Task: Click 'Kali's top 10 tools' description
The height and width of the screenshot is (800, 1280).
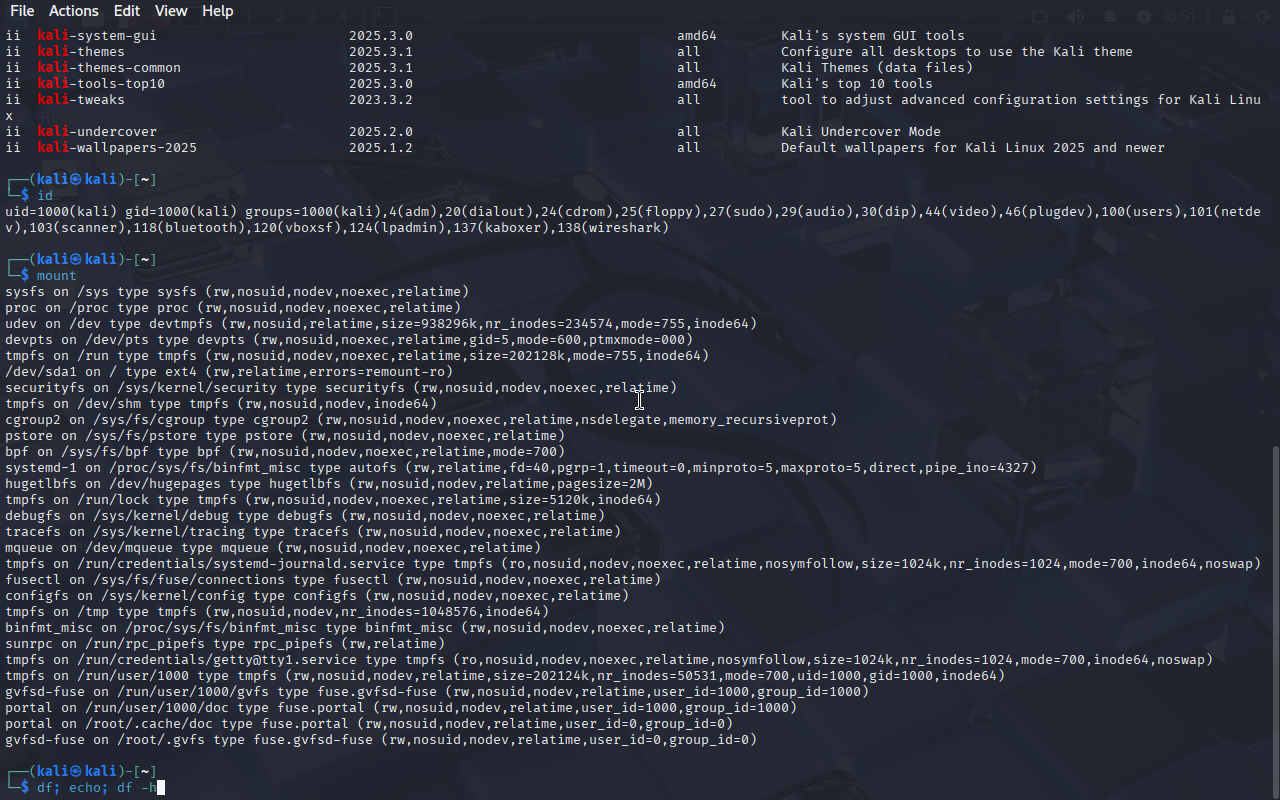Action: 857,84
